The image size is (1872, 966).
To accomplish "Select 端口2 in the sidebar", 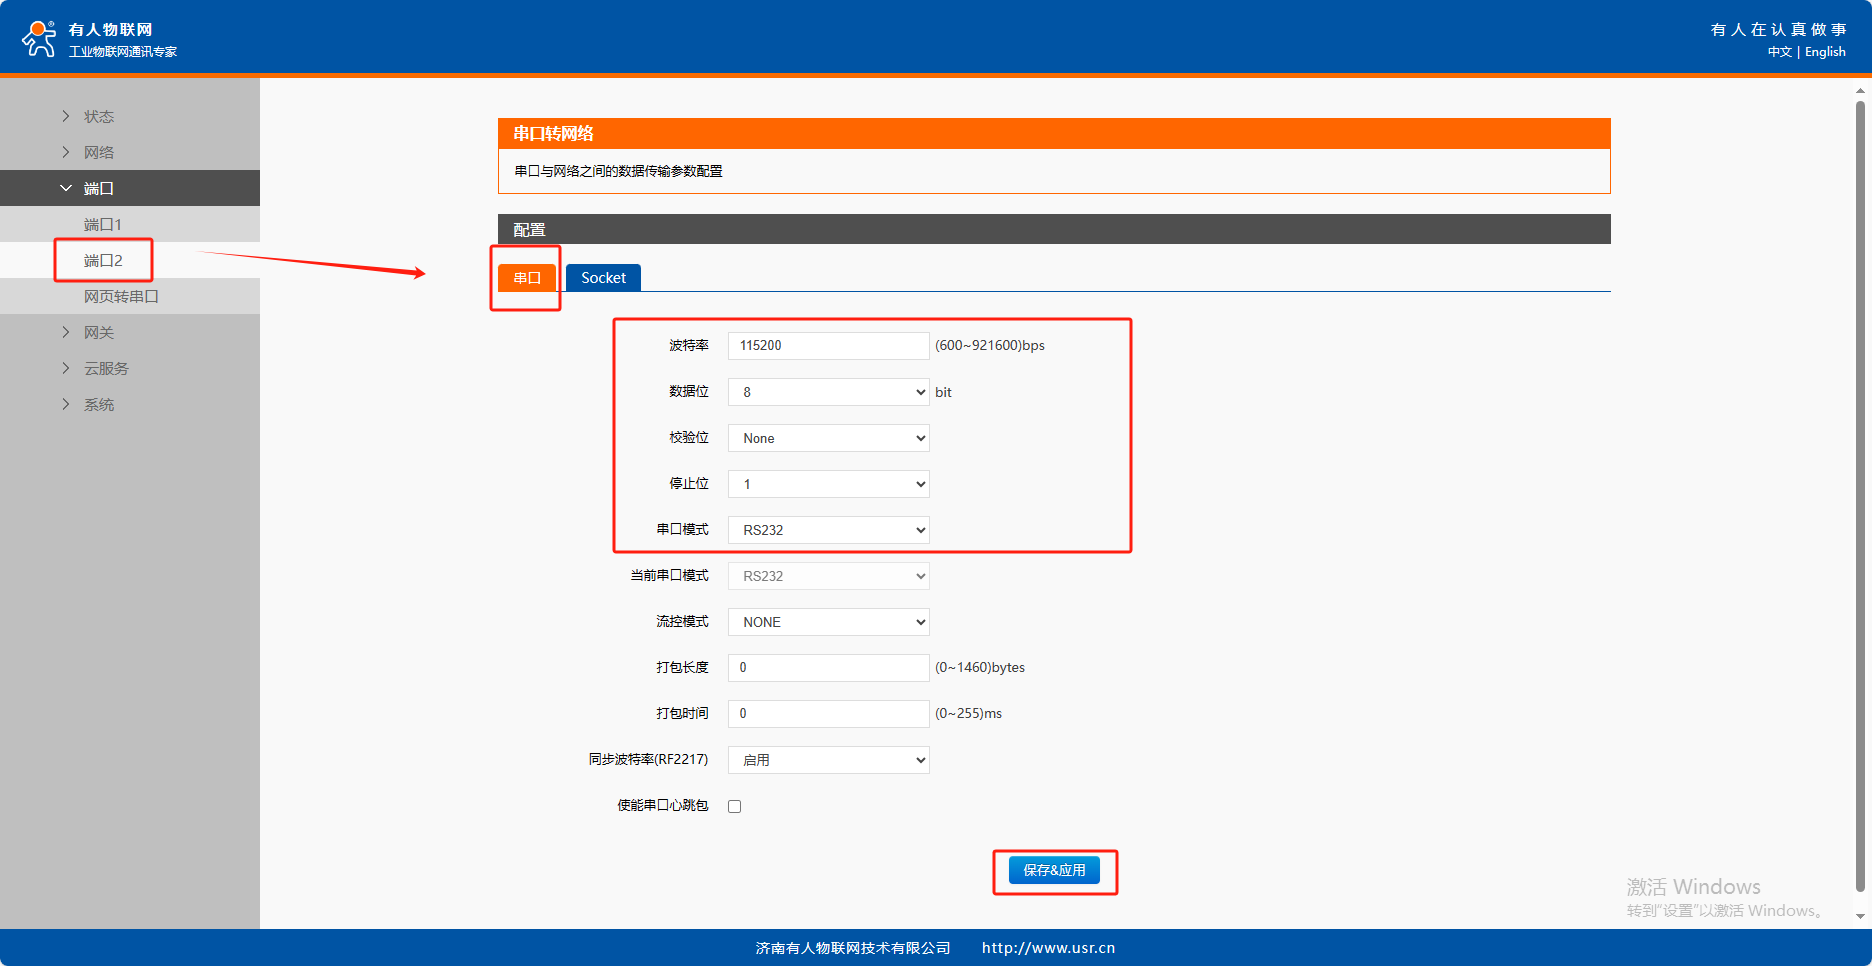I will [103, 261].
